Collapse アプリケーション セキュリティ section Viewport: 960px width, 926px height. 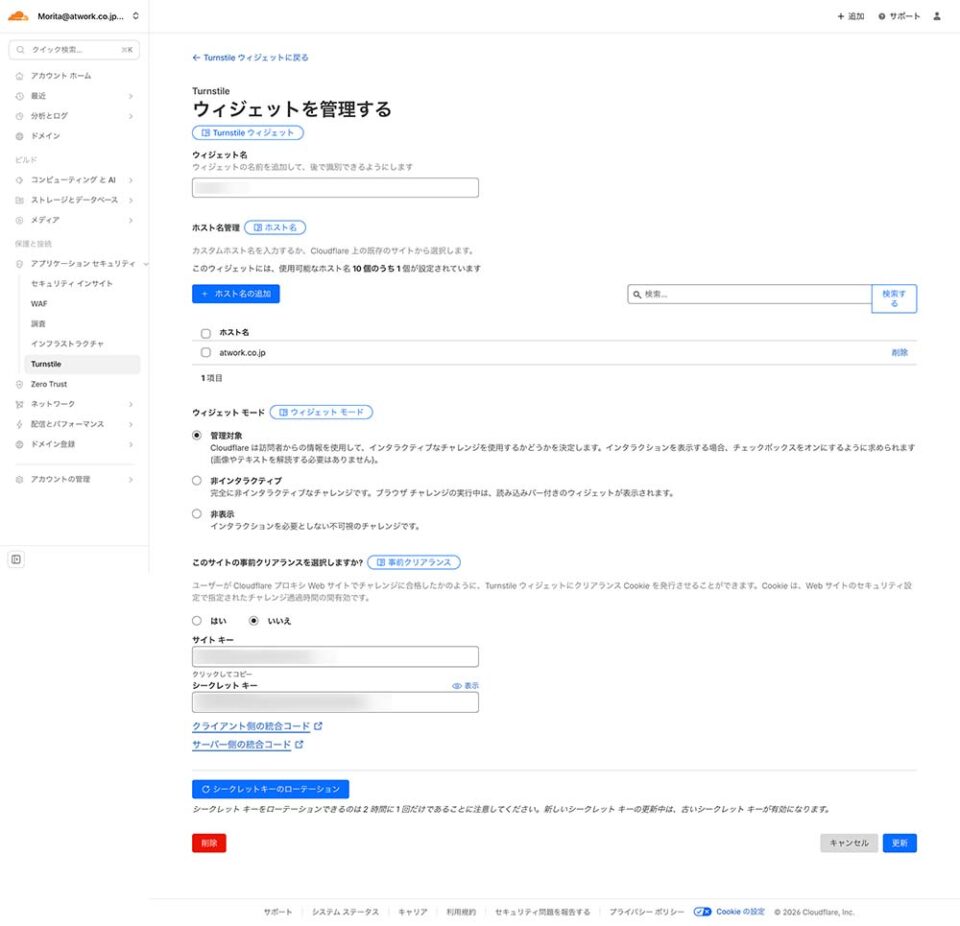(x=146, y=263)
